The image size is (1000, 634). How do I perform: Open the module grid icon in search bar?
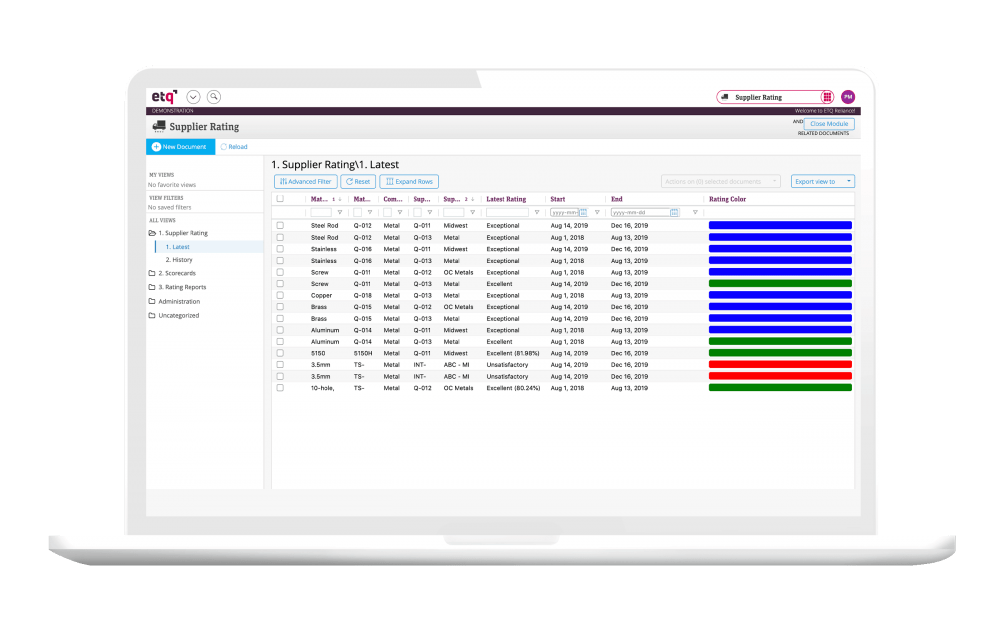(826, 97)
